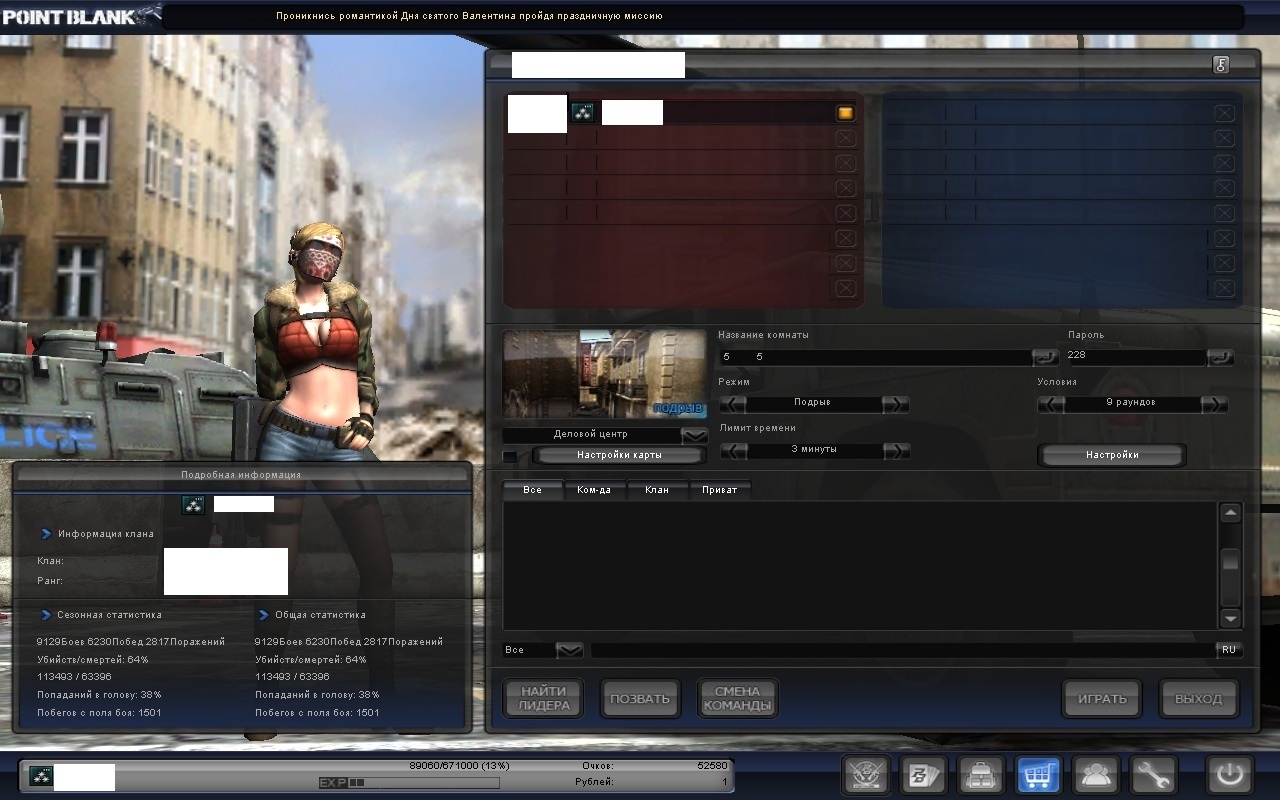Tick checkbox left of Настройки карты

coord(510,457)
